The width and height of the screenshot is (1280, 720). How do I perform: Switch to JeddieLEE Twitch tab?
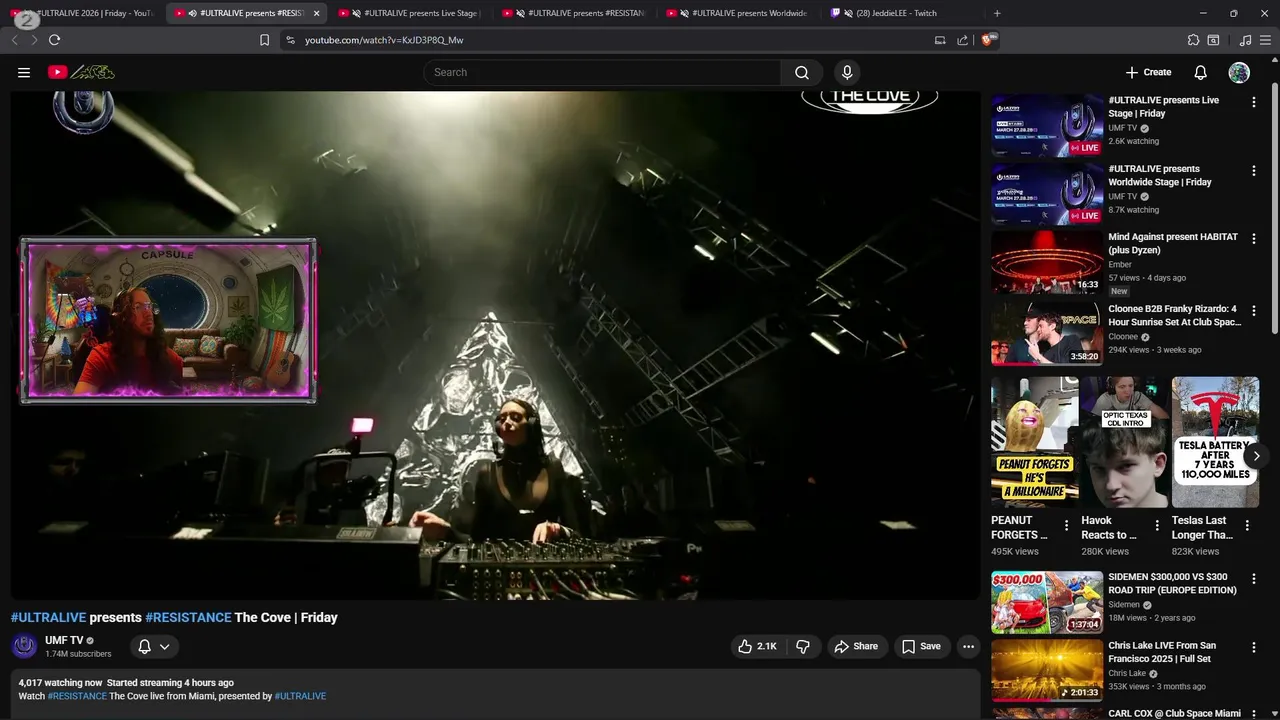[x=900, y=13]
